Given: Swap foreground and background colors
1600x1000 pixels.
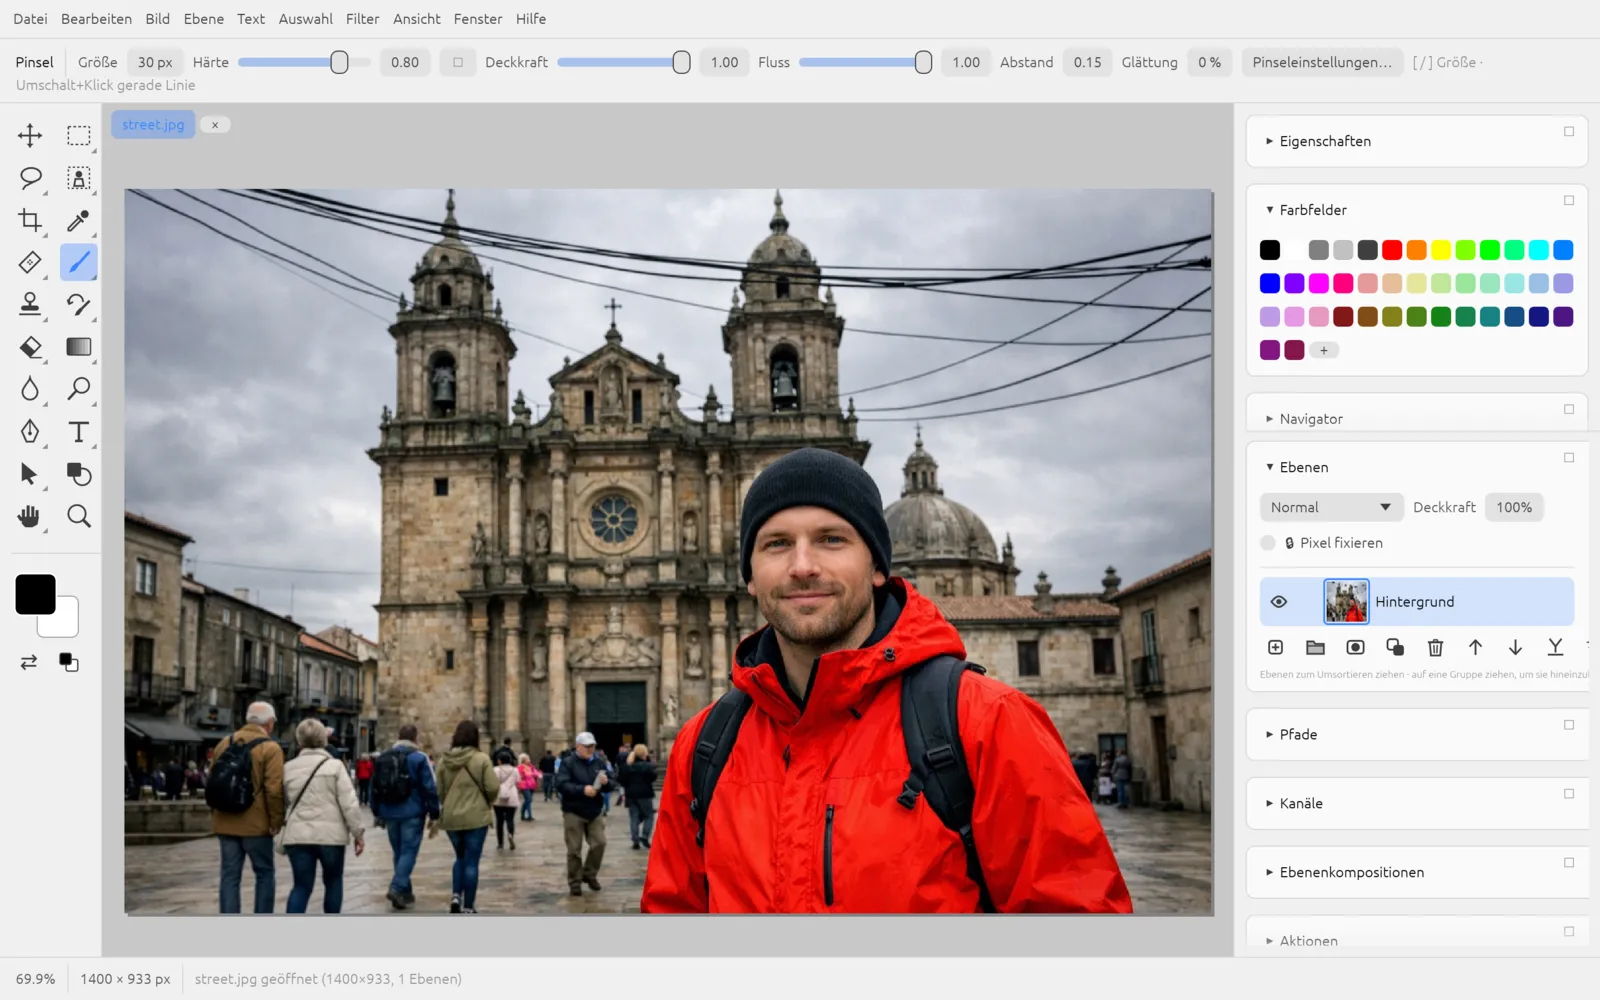Looking at the screenshot, I should pyautogui.click(x=29, y=662).
